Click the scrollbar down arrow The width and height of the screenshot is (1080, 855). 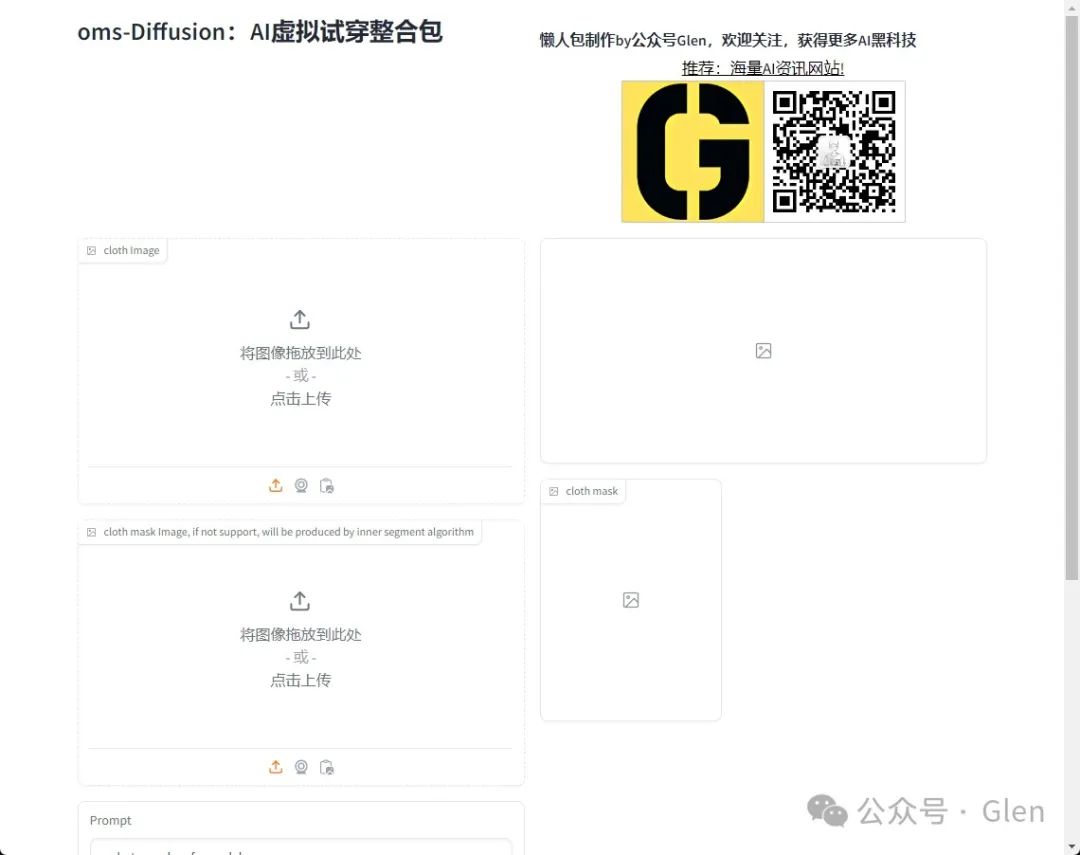[1073, 848]
